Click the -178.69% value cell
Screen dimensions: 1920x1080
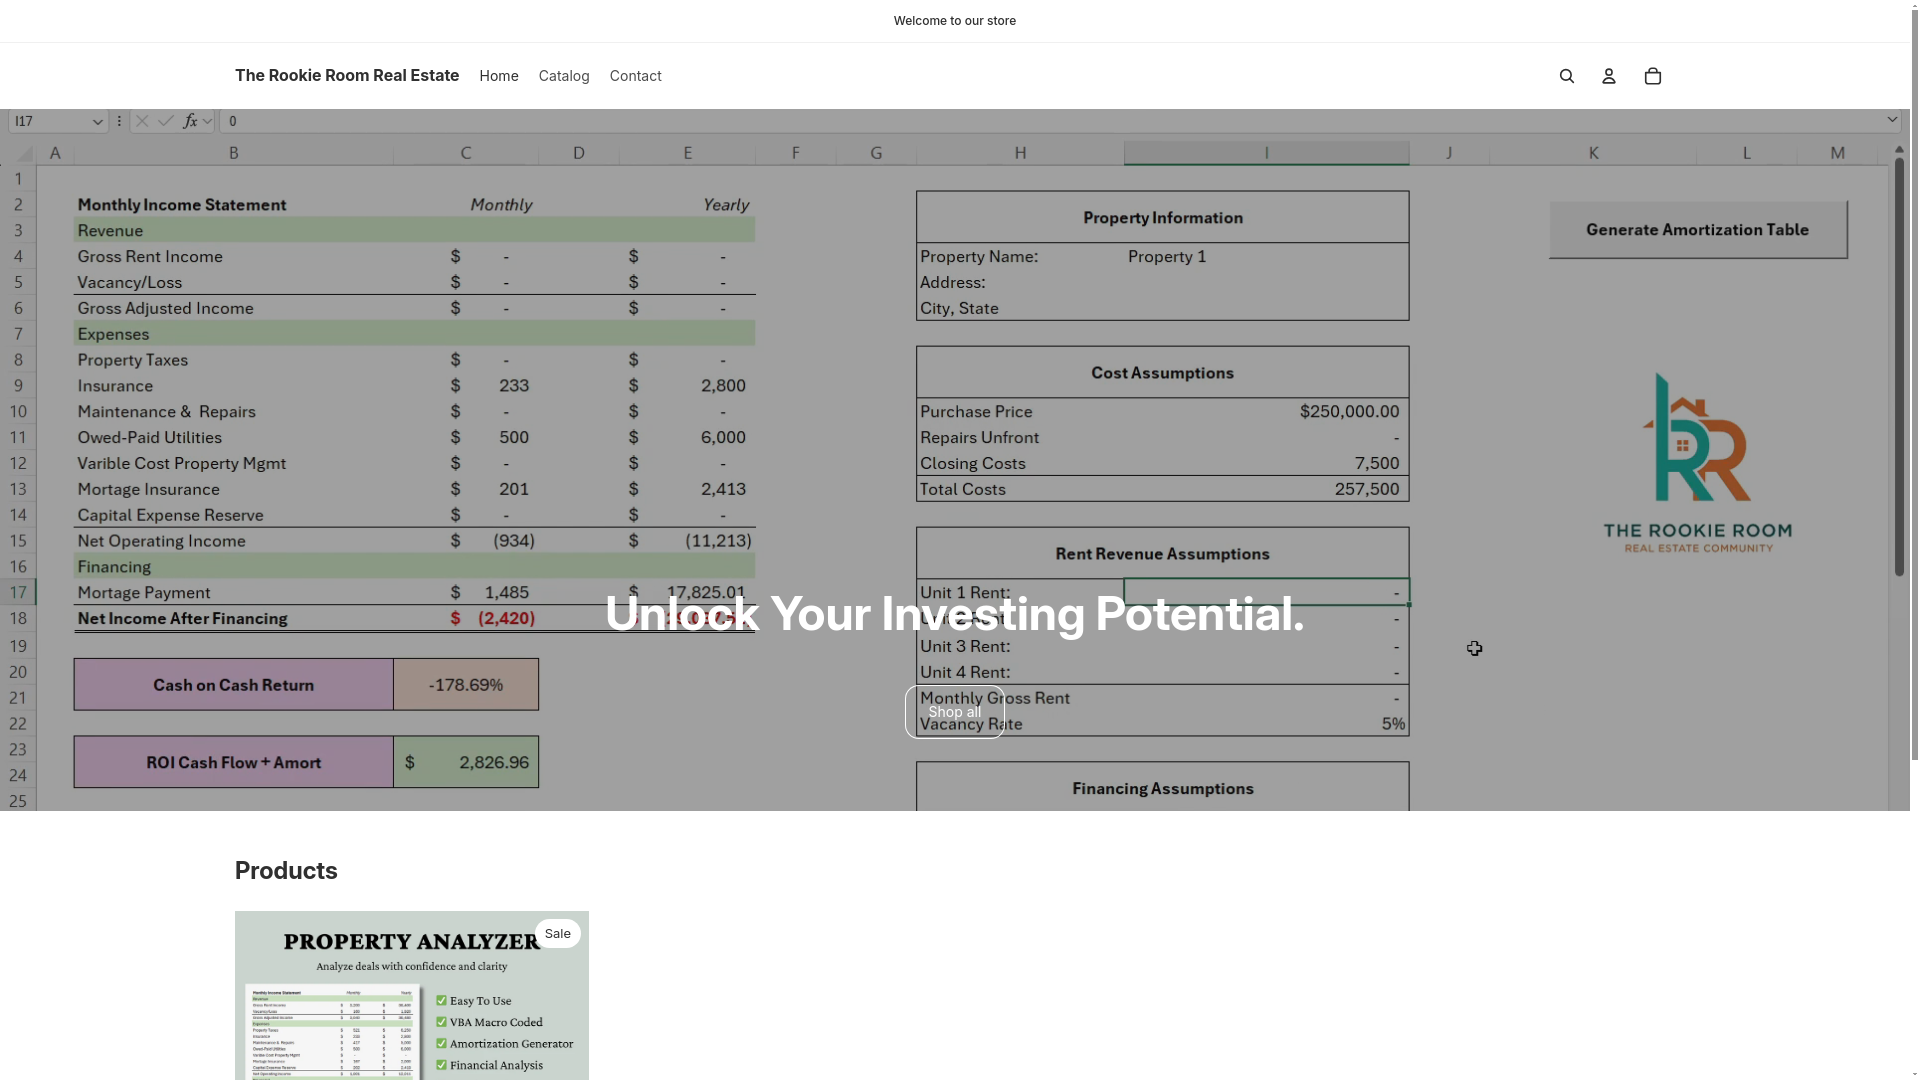(x=466, y=685)
